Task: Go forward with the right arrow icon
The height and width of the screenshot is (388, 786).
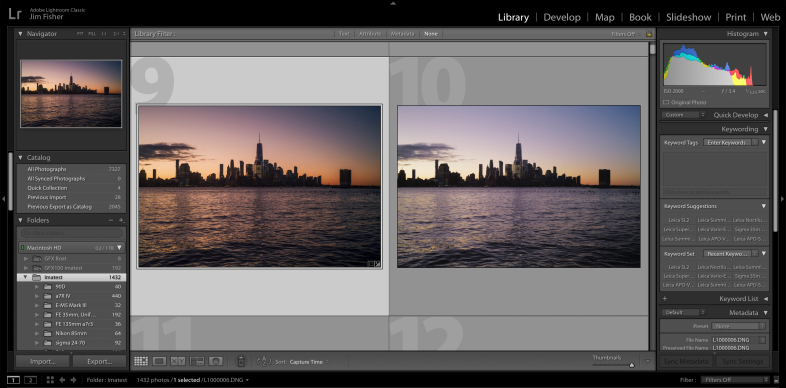Action: pyautogui.click(x=73, y=380)
